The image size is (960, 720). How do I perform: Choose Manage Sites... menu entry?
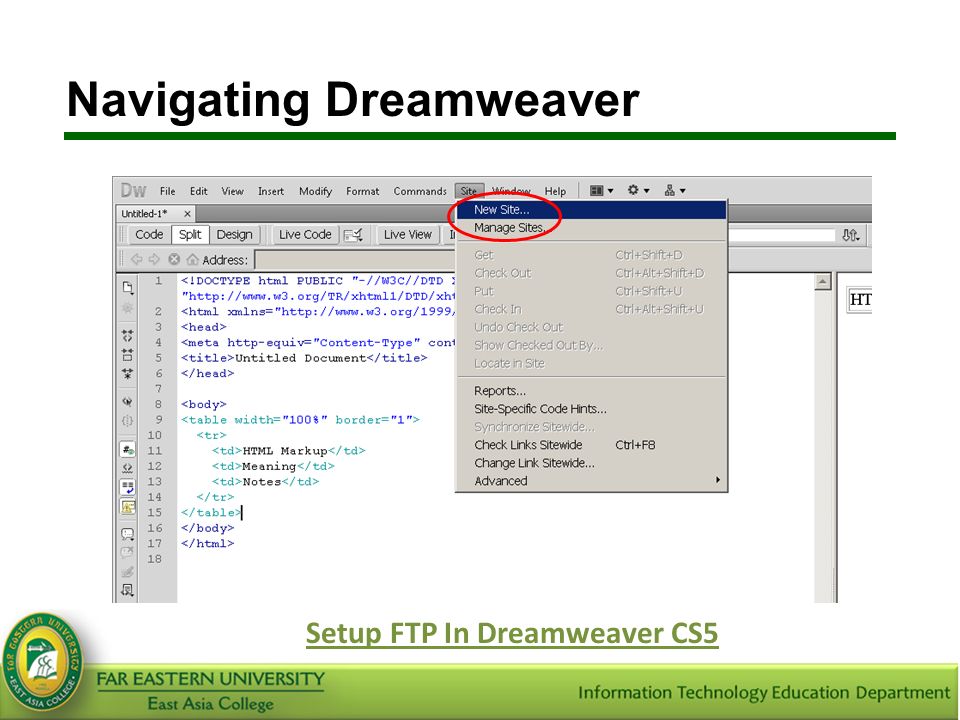[591, 227]
